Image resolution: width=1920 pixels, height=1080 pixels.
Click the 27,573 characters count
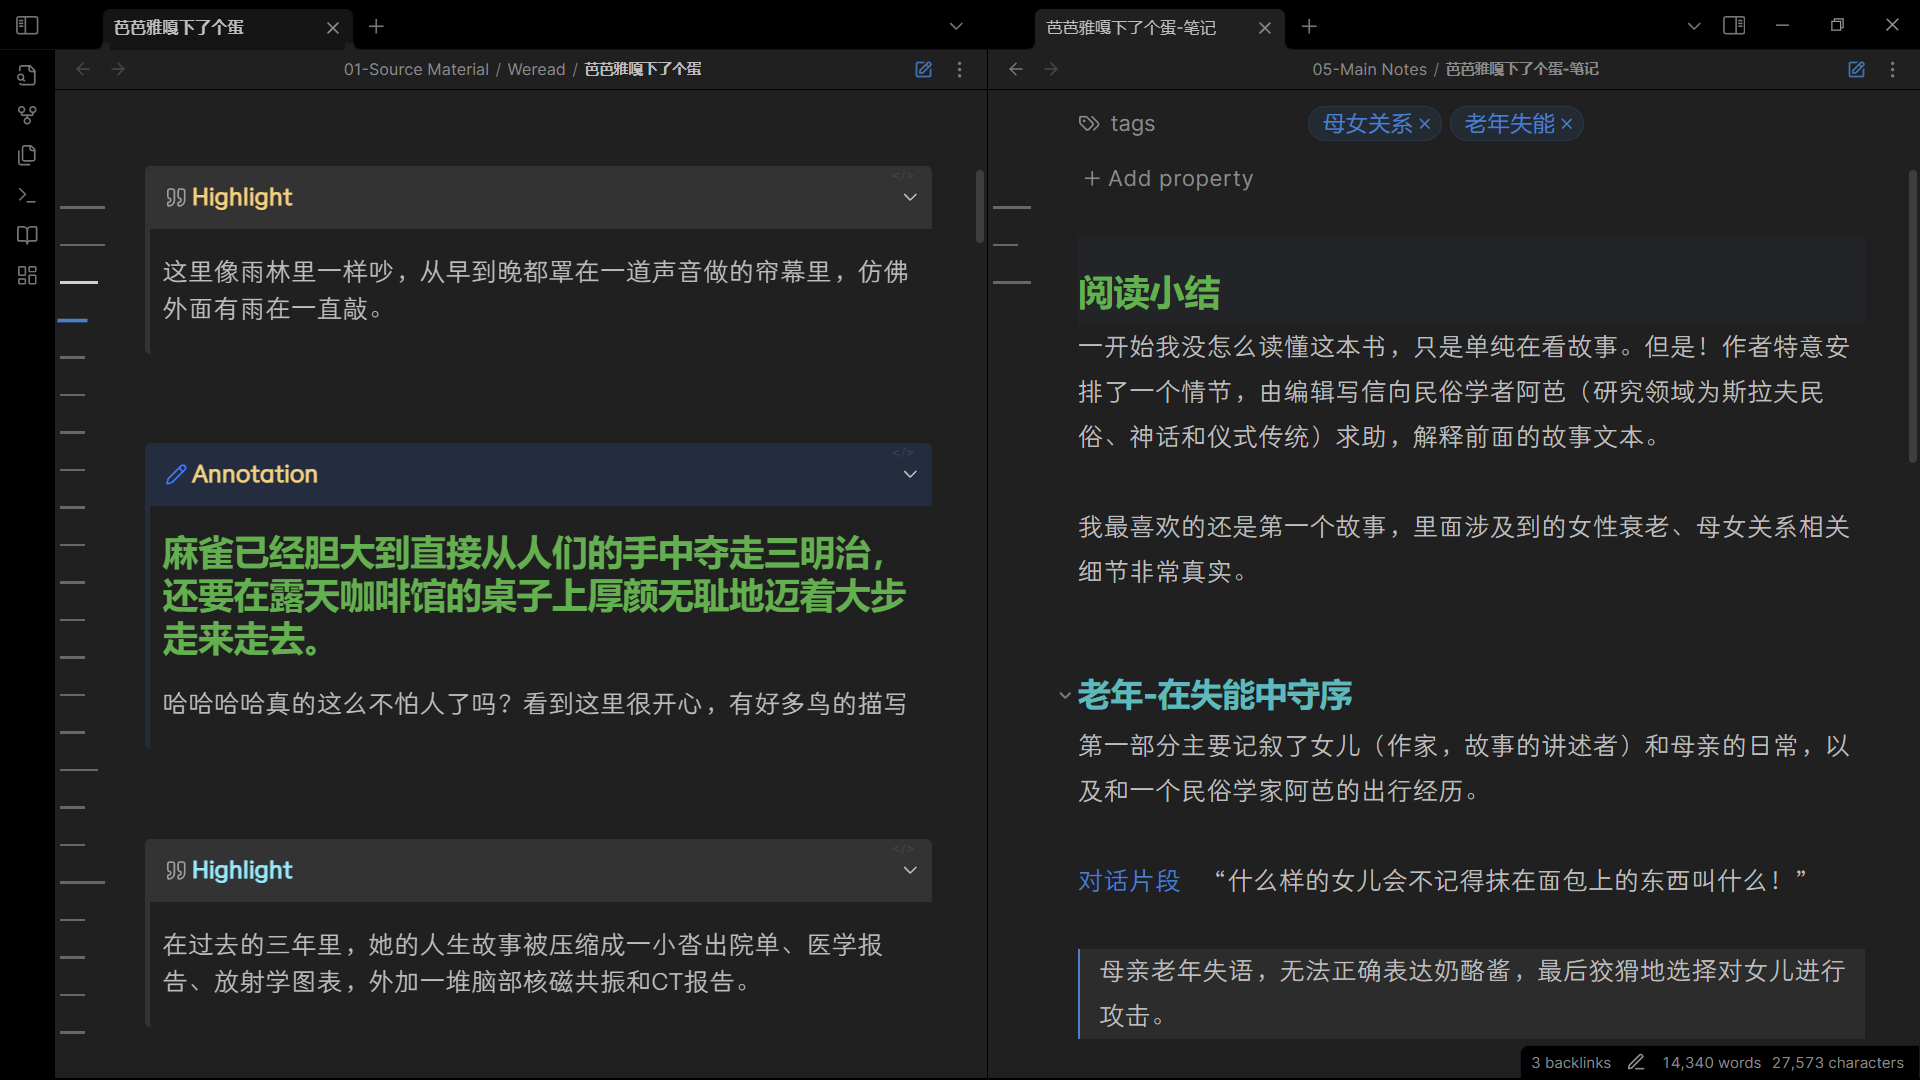[1838, 1063]
